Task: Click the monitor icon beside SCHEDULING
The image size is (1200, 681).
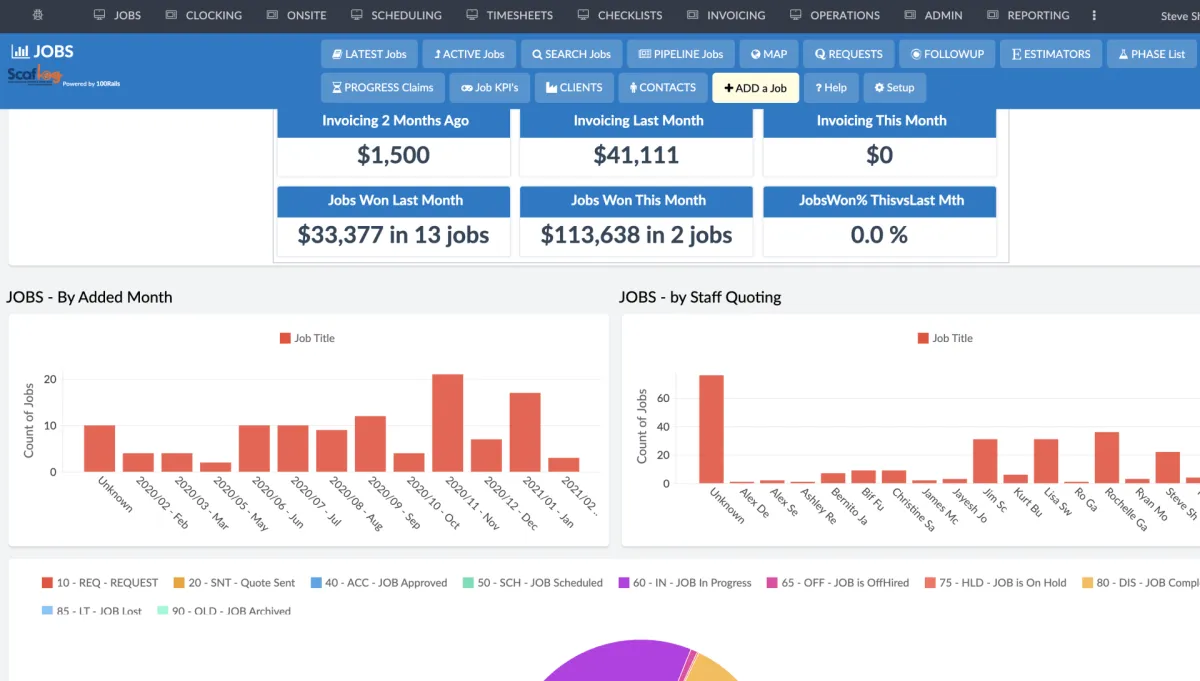Action: tap(356, 16)
